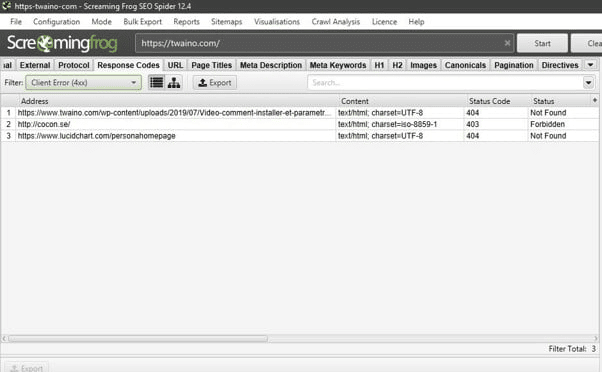Click row number 3 cell
The width and height of the screenshot is (602, 372).
pos(8,136)
